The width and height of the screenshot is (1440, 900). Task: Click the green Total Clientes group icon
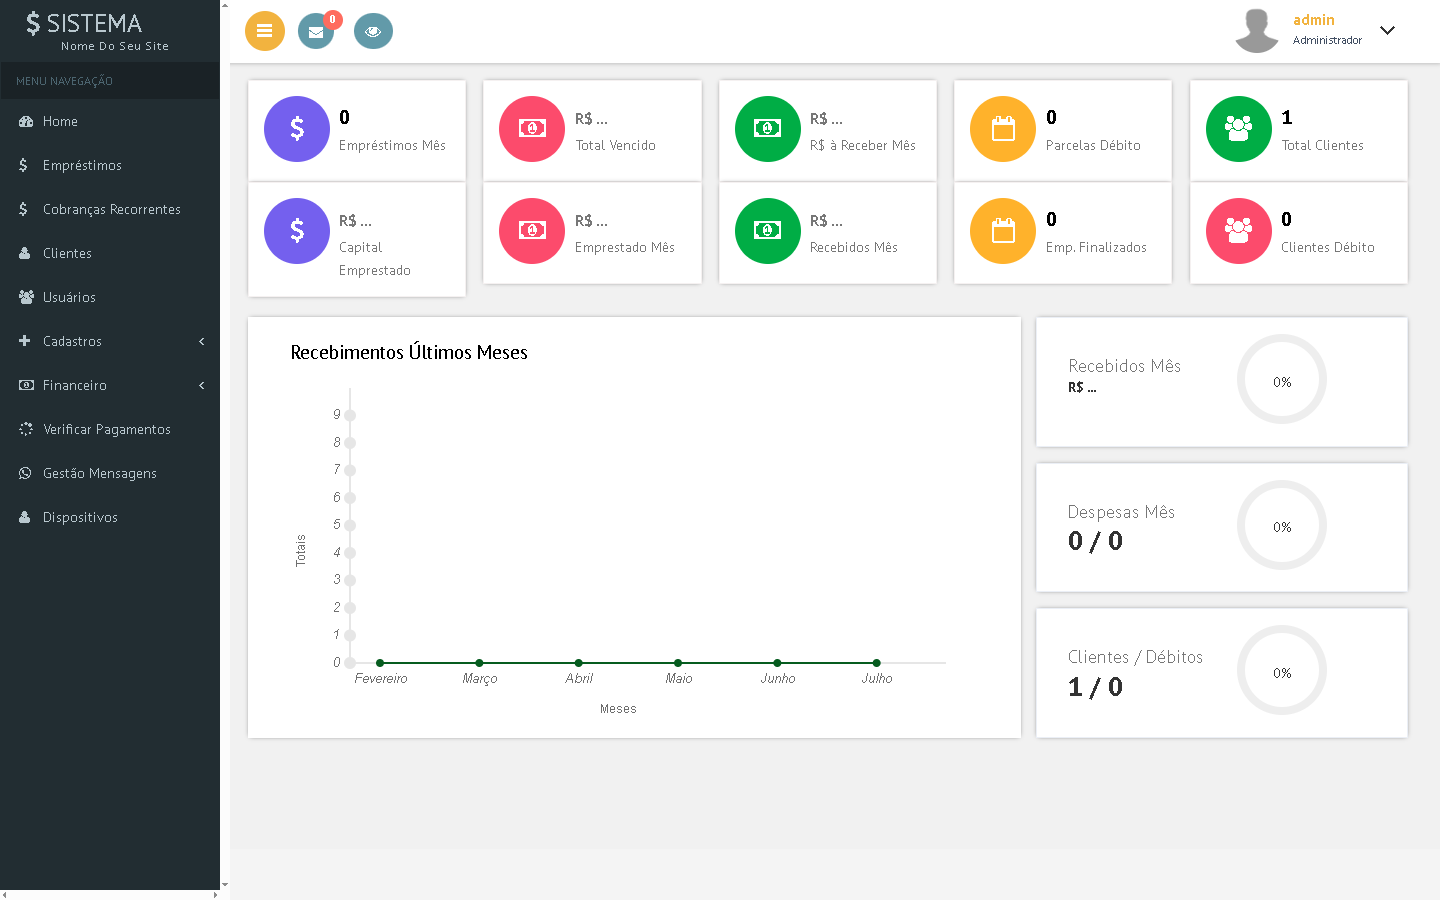point(1239,129)
